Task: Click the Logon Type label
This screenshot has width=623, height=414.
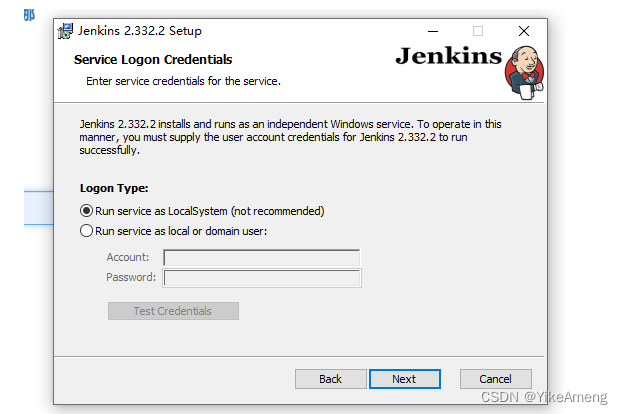Action: click(114, 188)
